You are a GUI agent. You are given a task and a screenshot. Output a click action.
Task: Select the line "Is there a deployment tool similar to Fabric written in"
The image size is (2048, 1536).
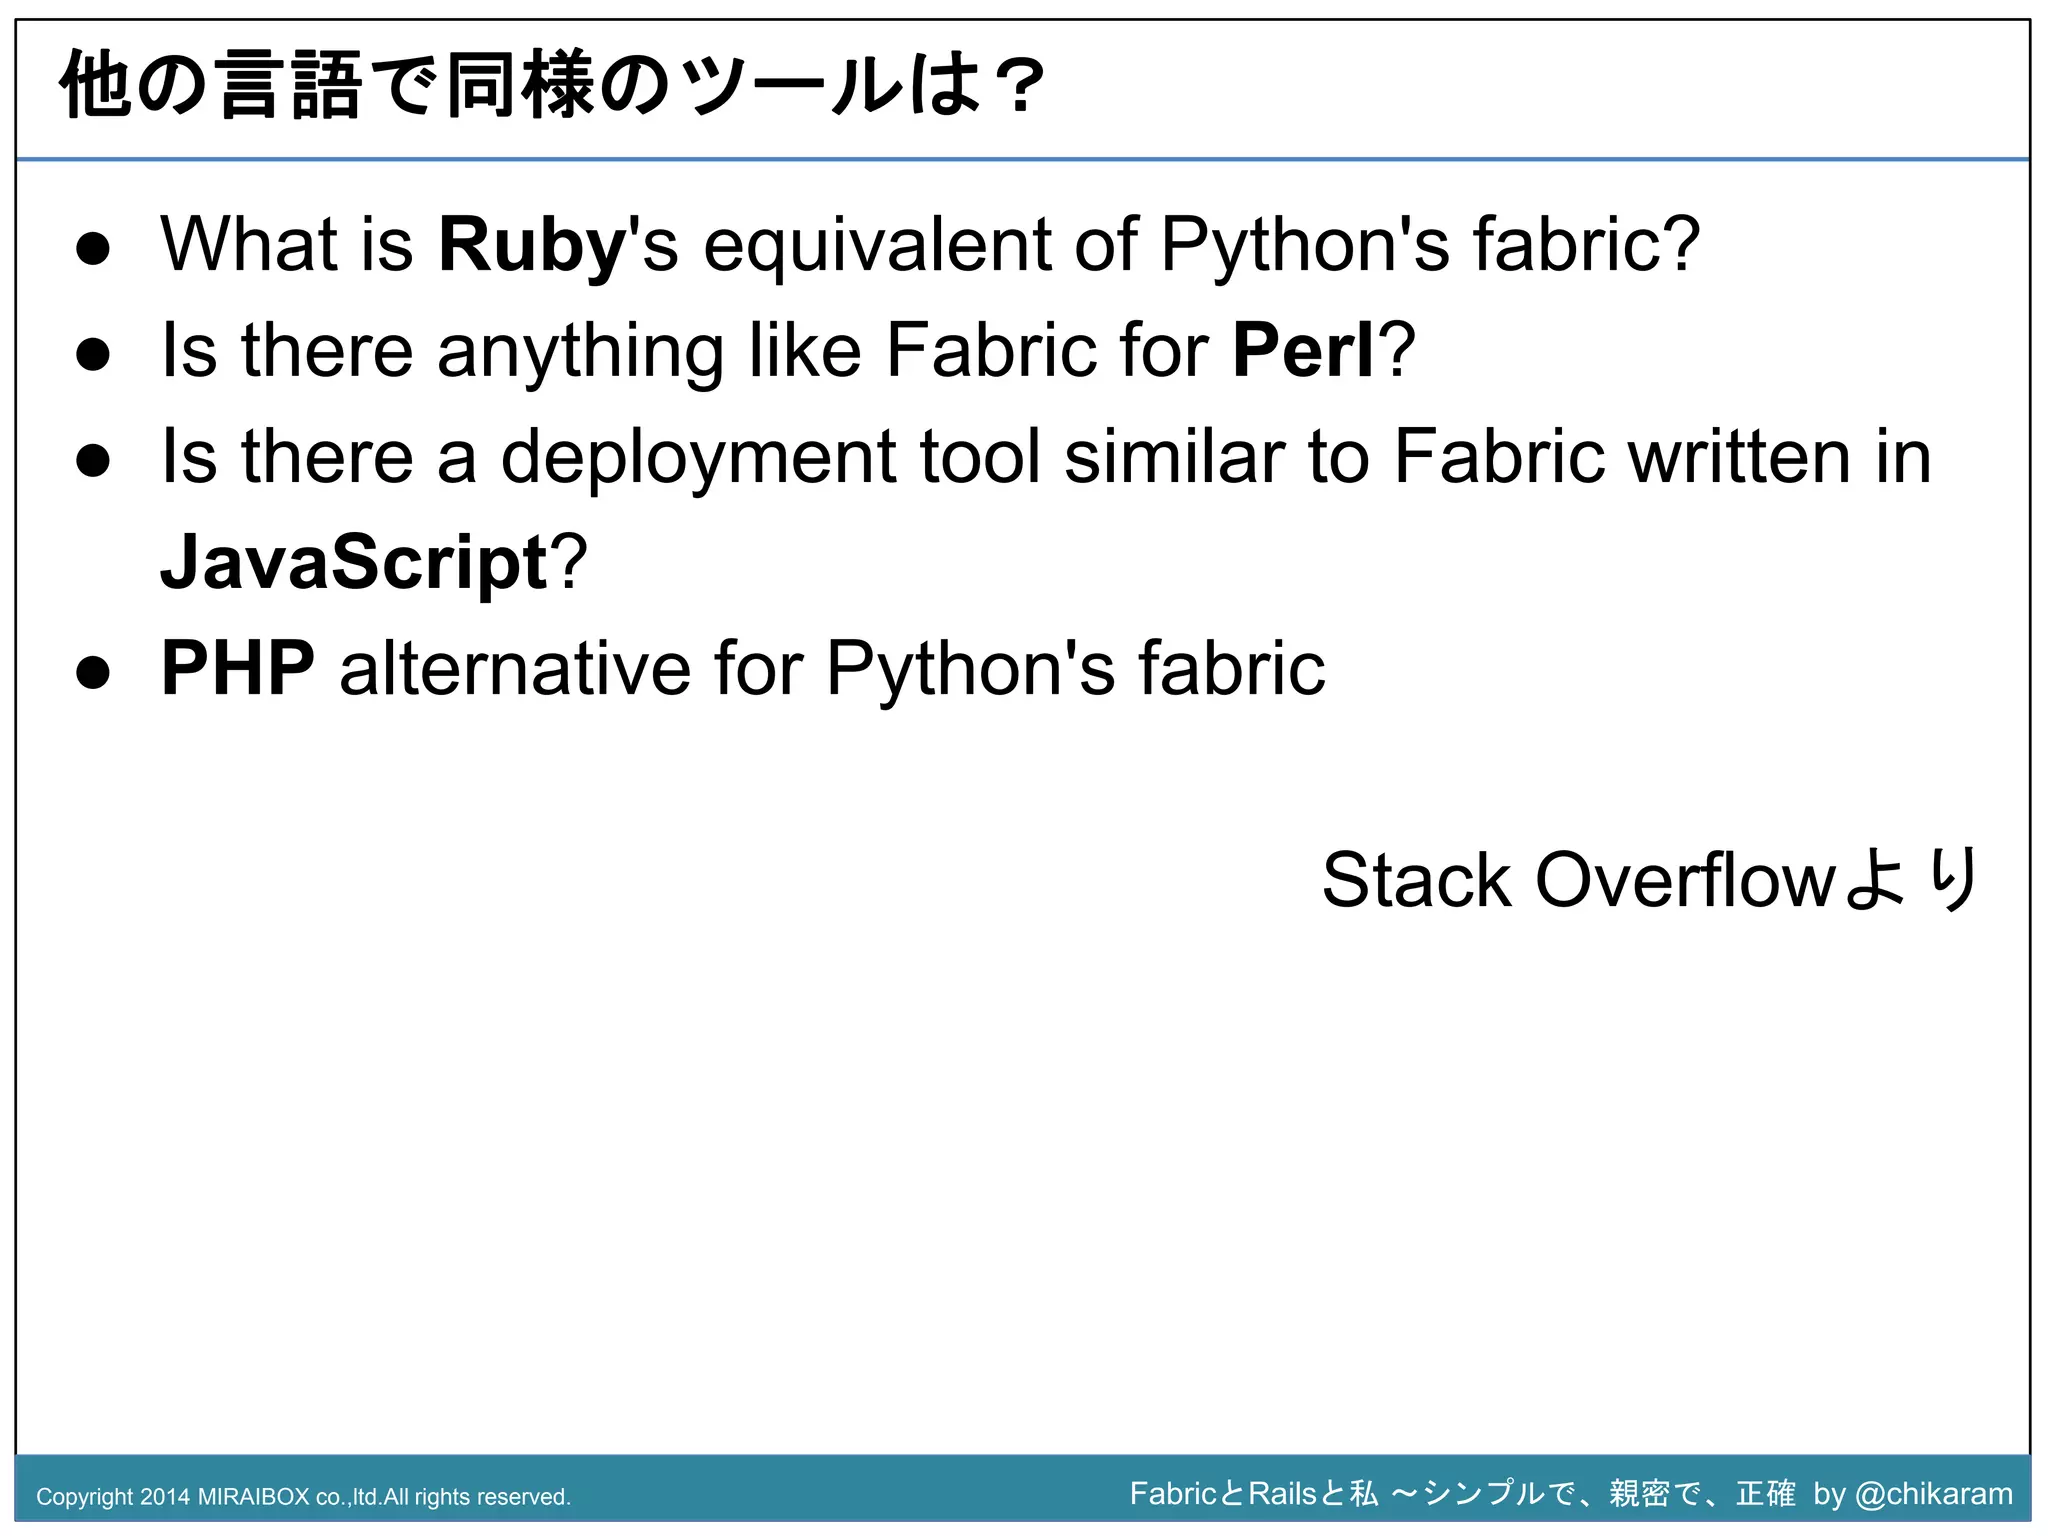(1046, 457)
